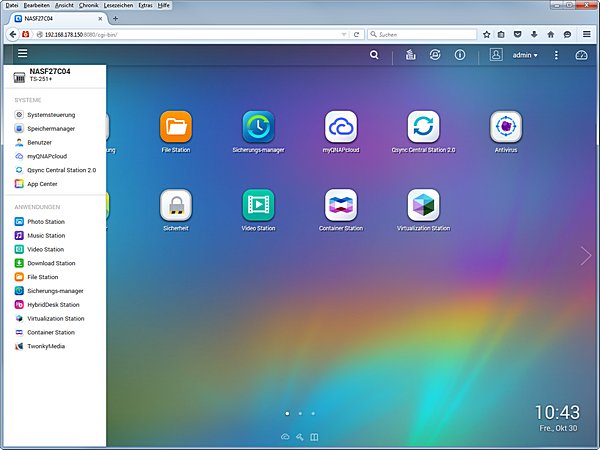Viewport: 600px width, 450px height.
Task: Click the help book icon at bottom
Action: (314, 437)
